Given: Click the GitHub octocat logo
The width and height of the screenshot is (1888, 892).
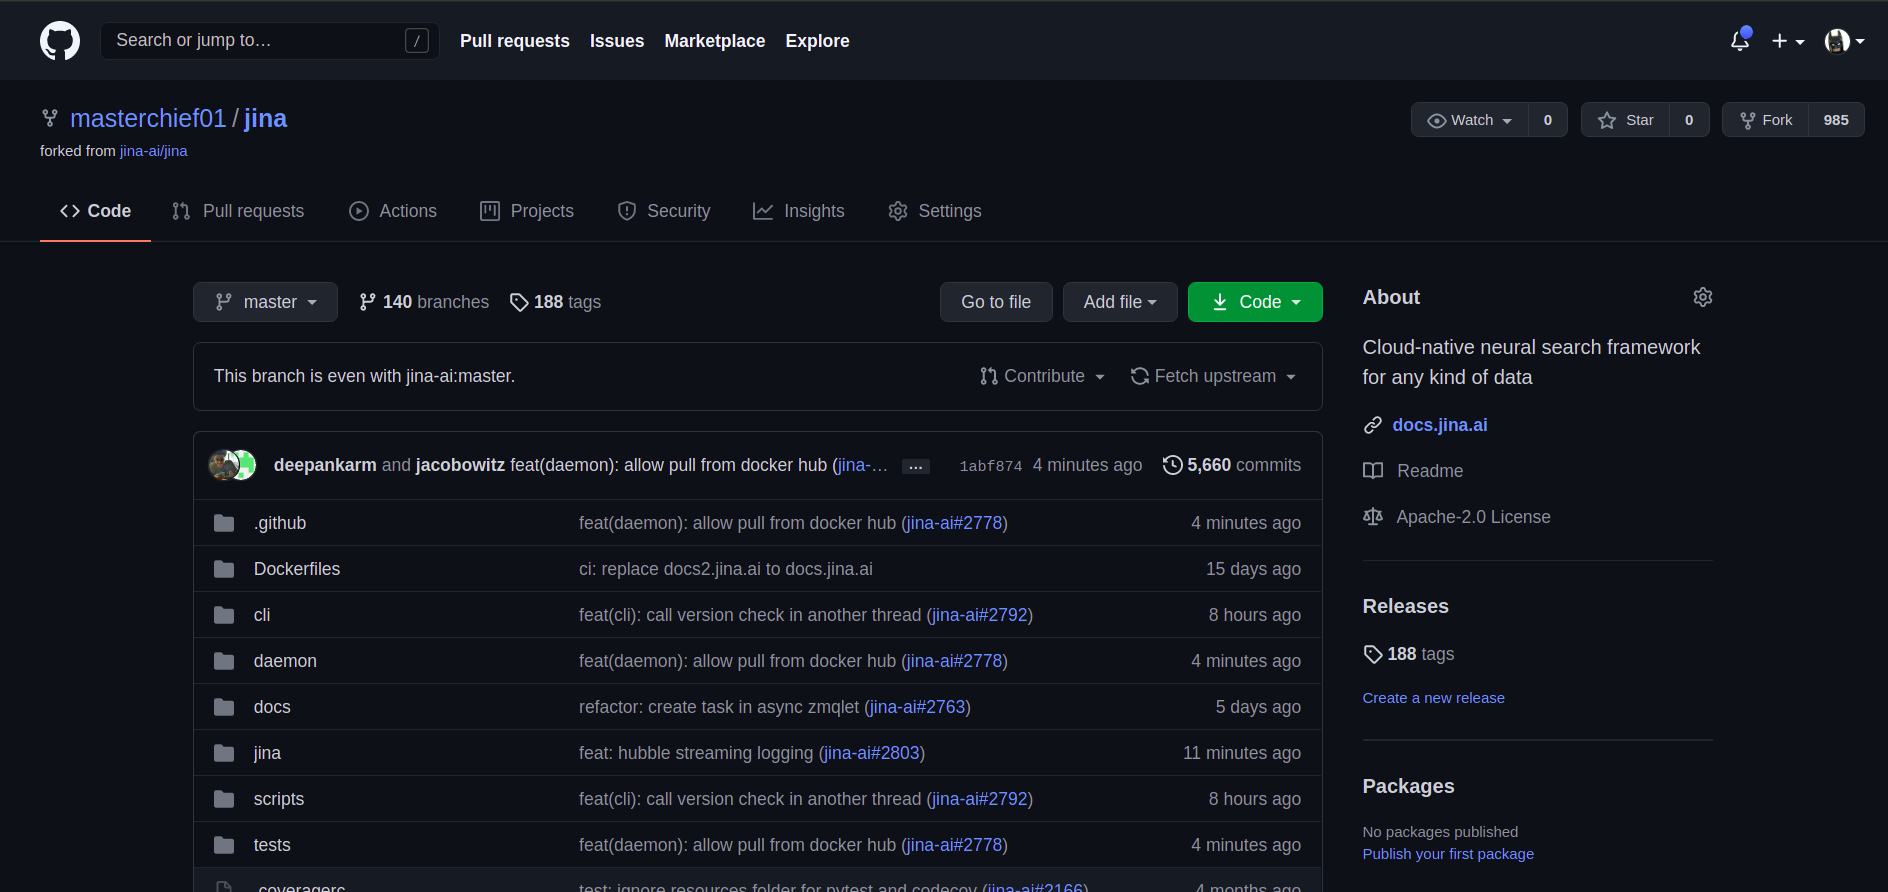Looking at the screenshot, I should [x=60, y=41].
